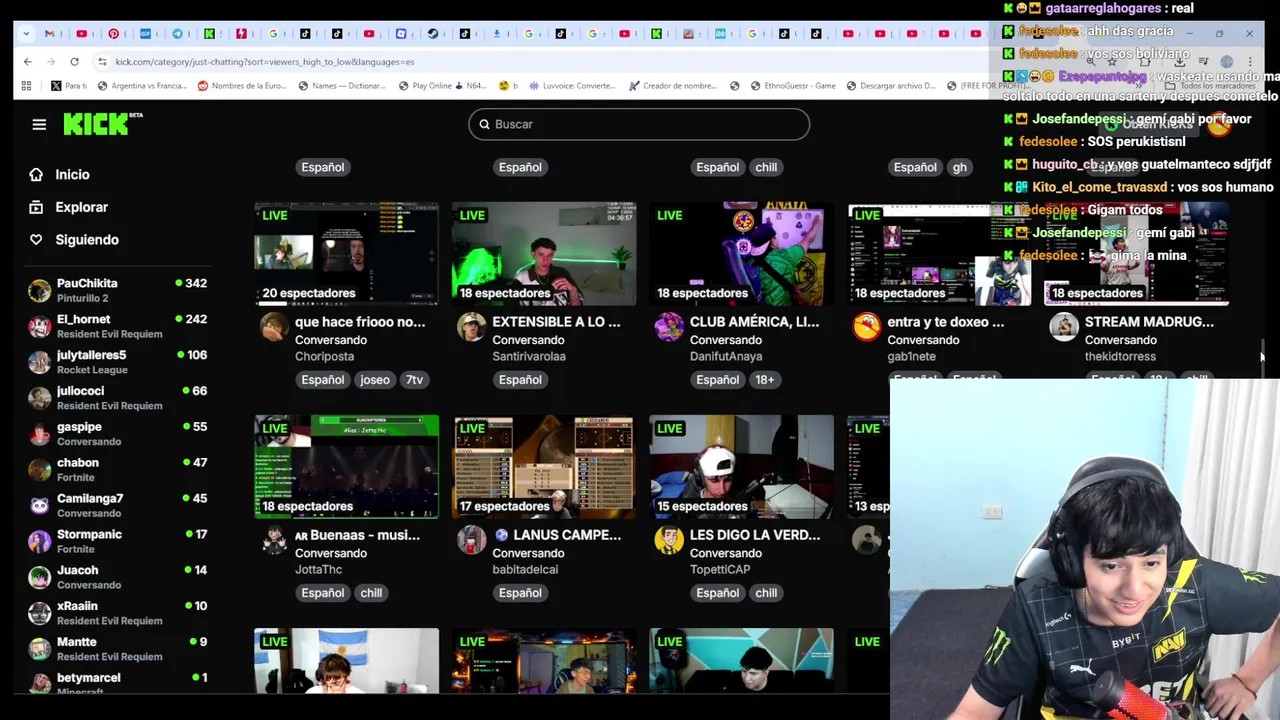
Task: Open chabon channel in sidebar
Action: [118, 470]
